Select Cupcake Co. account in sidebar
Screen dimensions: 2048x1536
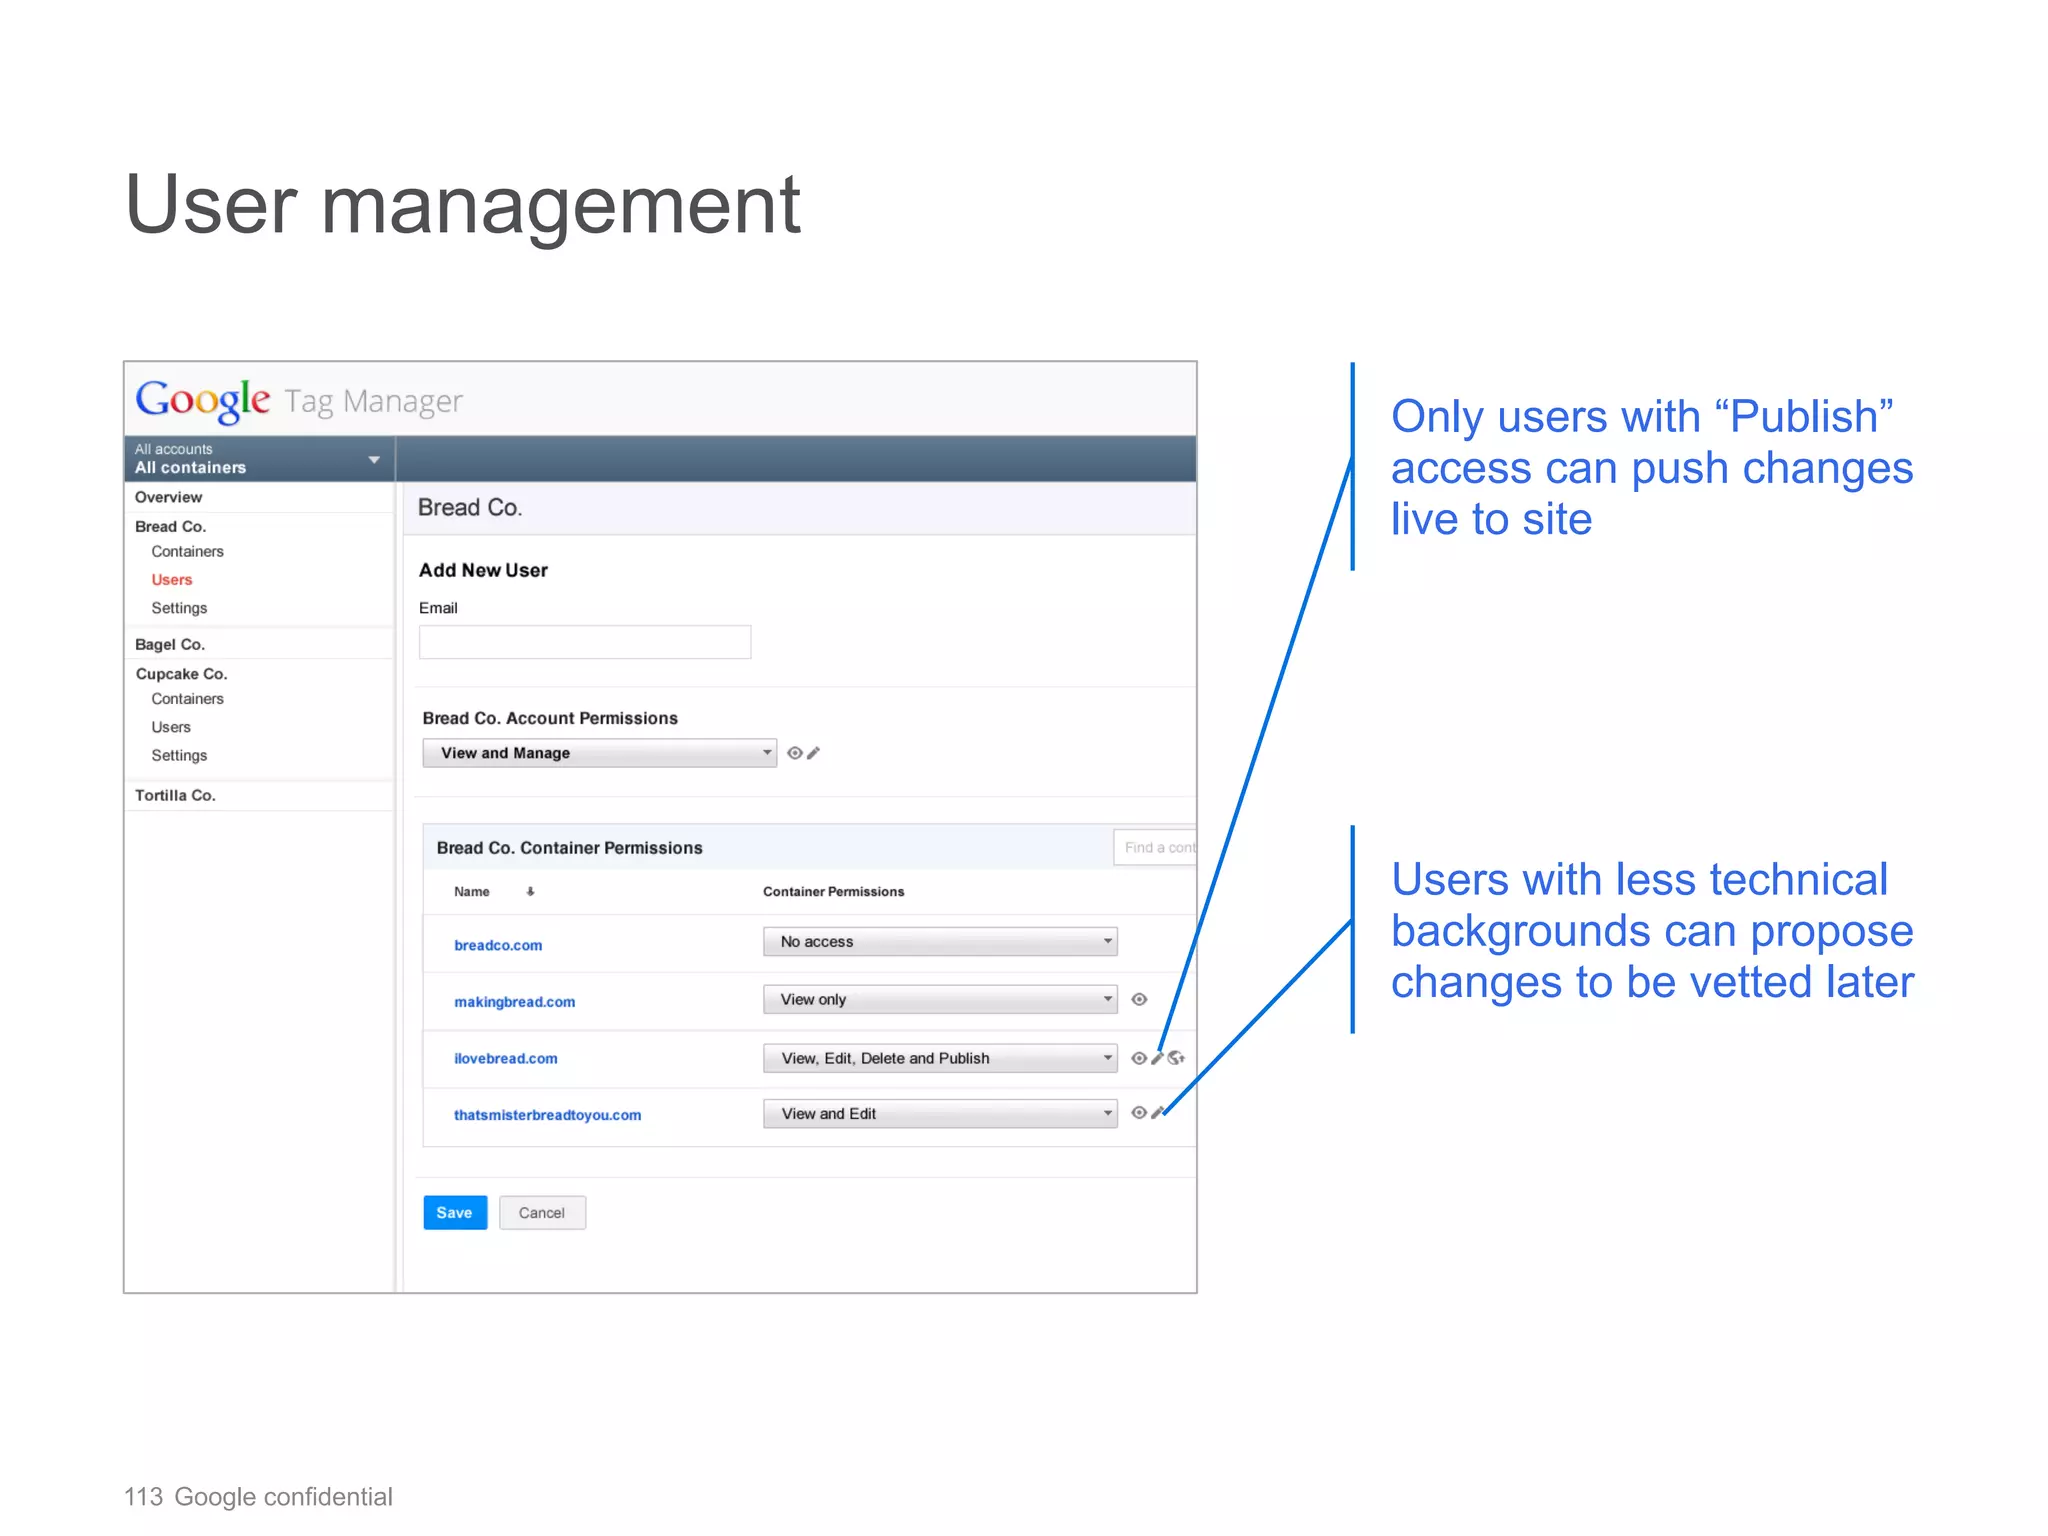click(181, 674)
